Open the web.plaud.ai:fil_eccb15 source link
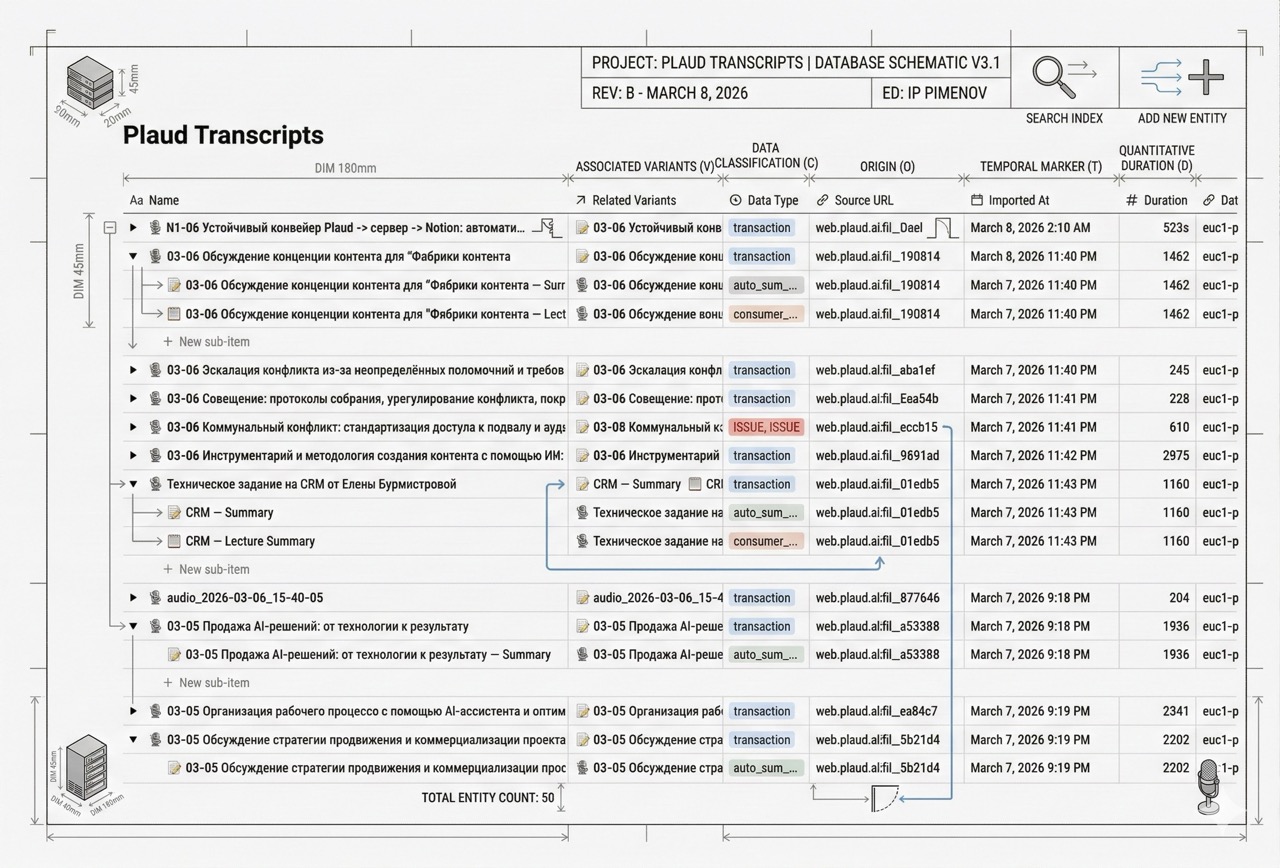 (x=876, y=427)
